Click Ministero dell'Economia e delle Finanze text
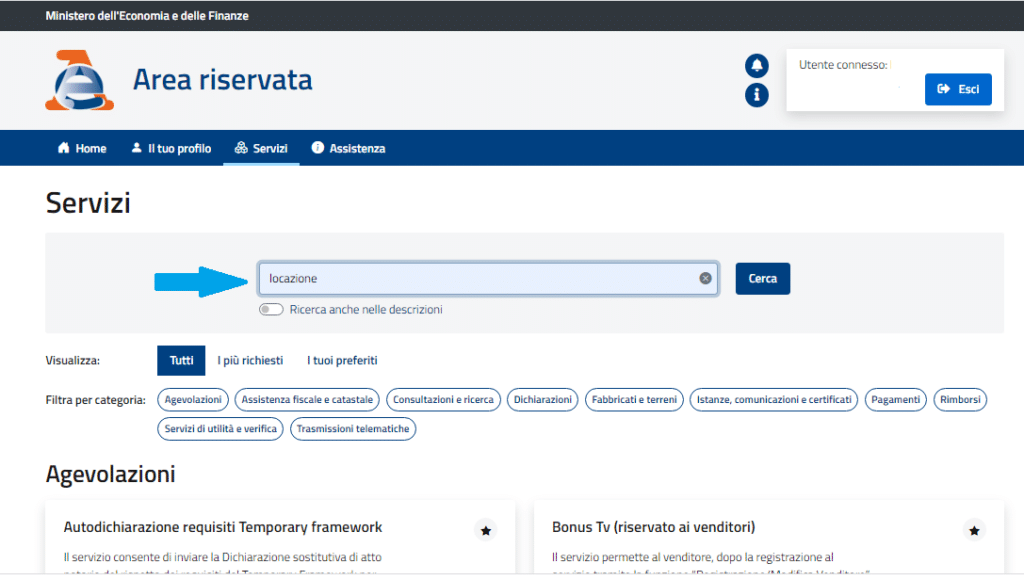 pos(147,16)
